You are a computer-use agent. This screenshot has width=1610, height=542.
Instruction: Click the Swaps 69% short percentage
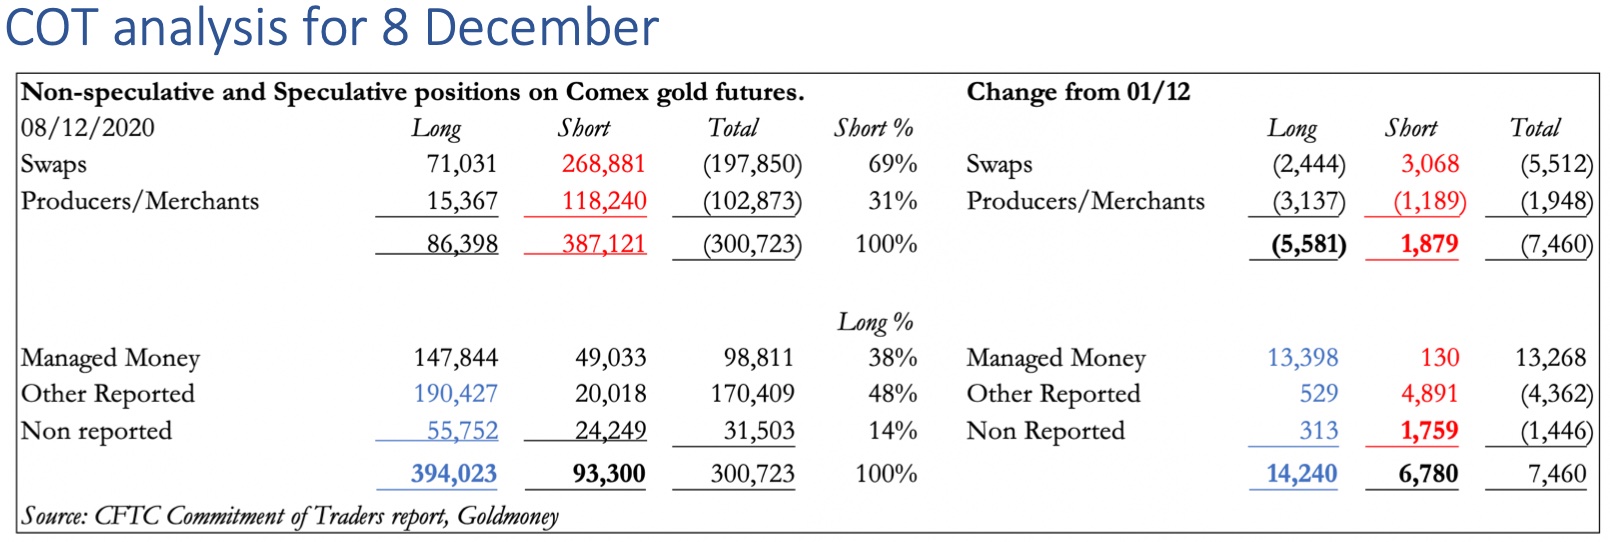pyautogui.click(x=892, y=164)
